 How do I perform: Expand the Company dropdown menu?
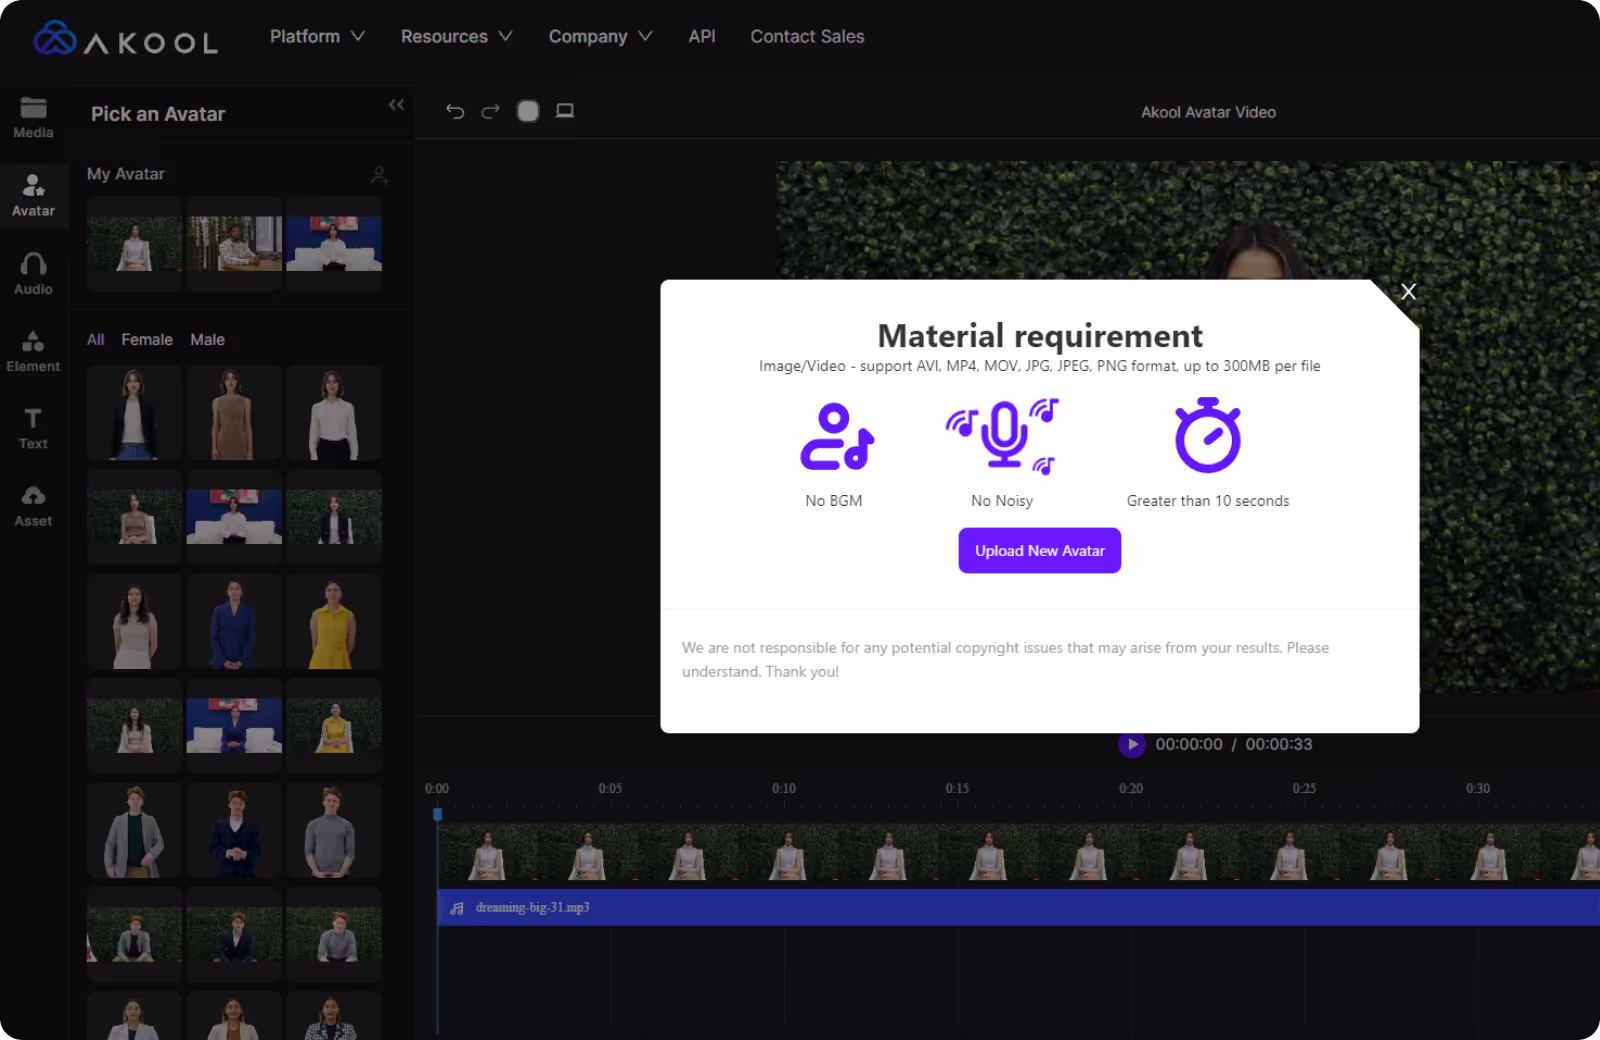[600, 36]
